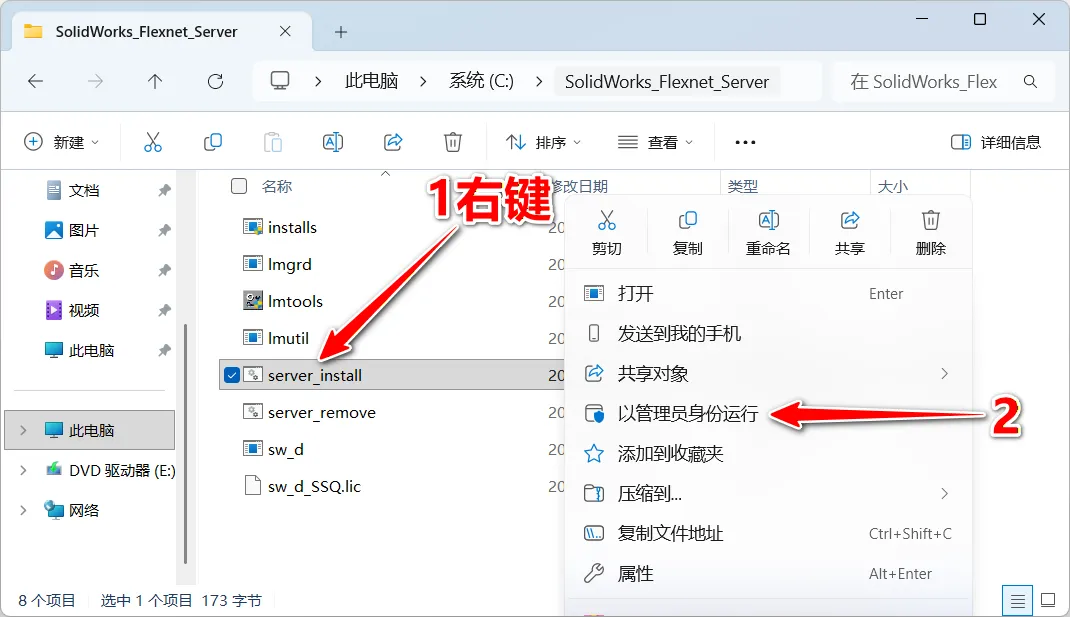Image resolution: width=1070 pixels, height=617 pixels.
Task: Open the three-dots more options menu
Action: coord(745,142)
